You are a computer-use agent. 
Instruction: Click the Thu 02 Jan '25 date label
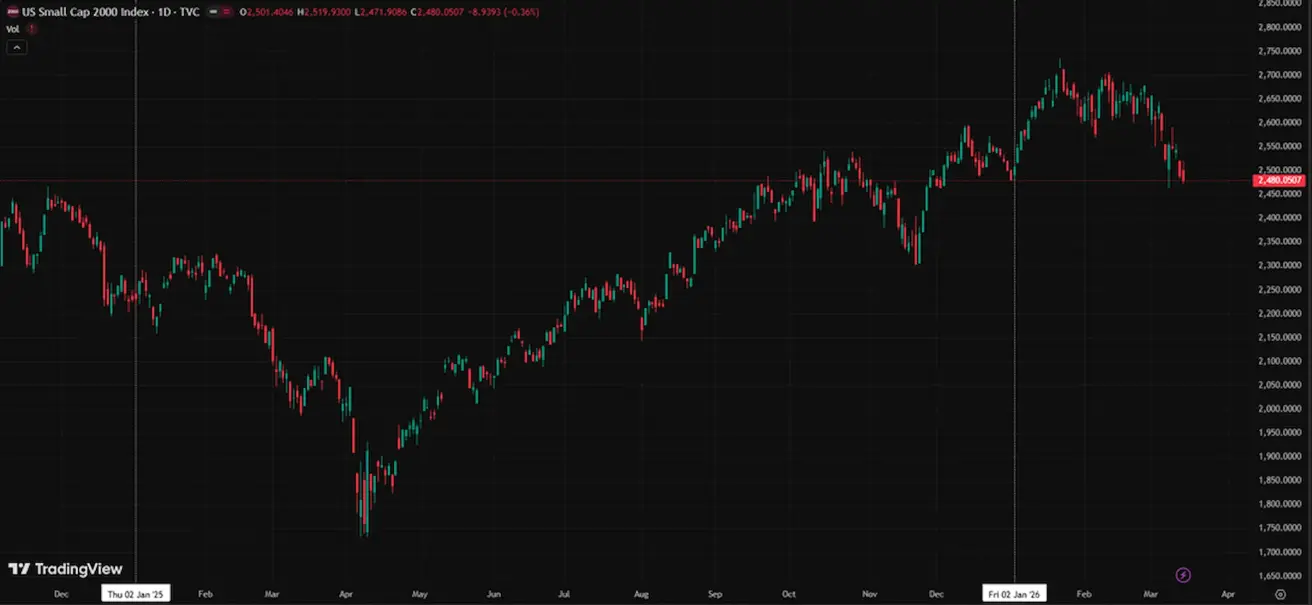[x=137, y=593]
